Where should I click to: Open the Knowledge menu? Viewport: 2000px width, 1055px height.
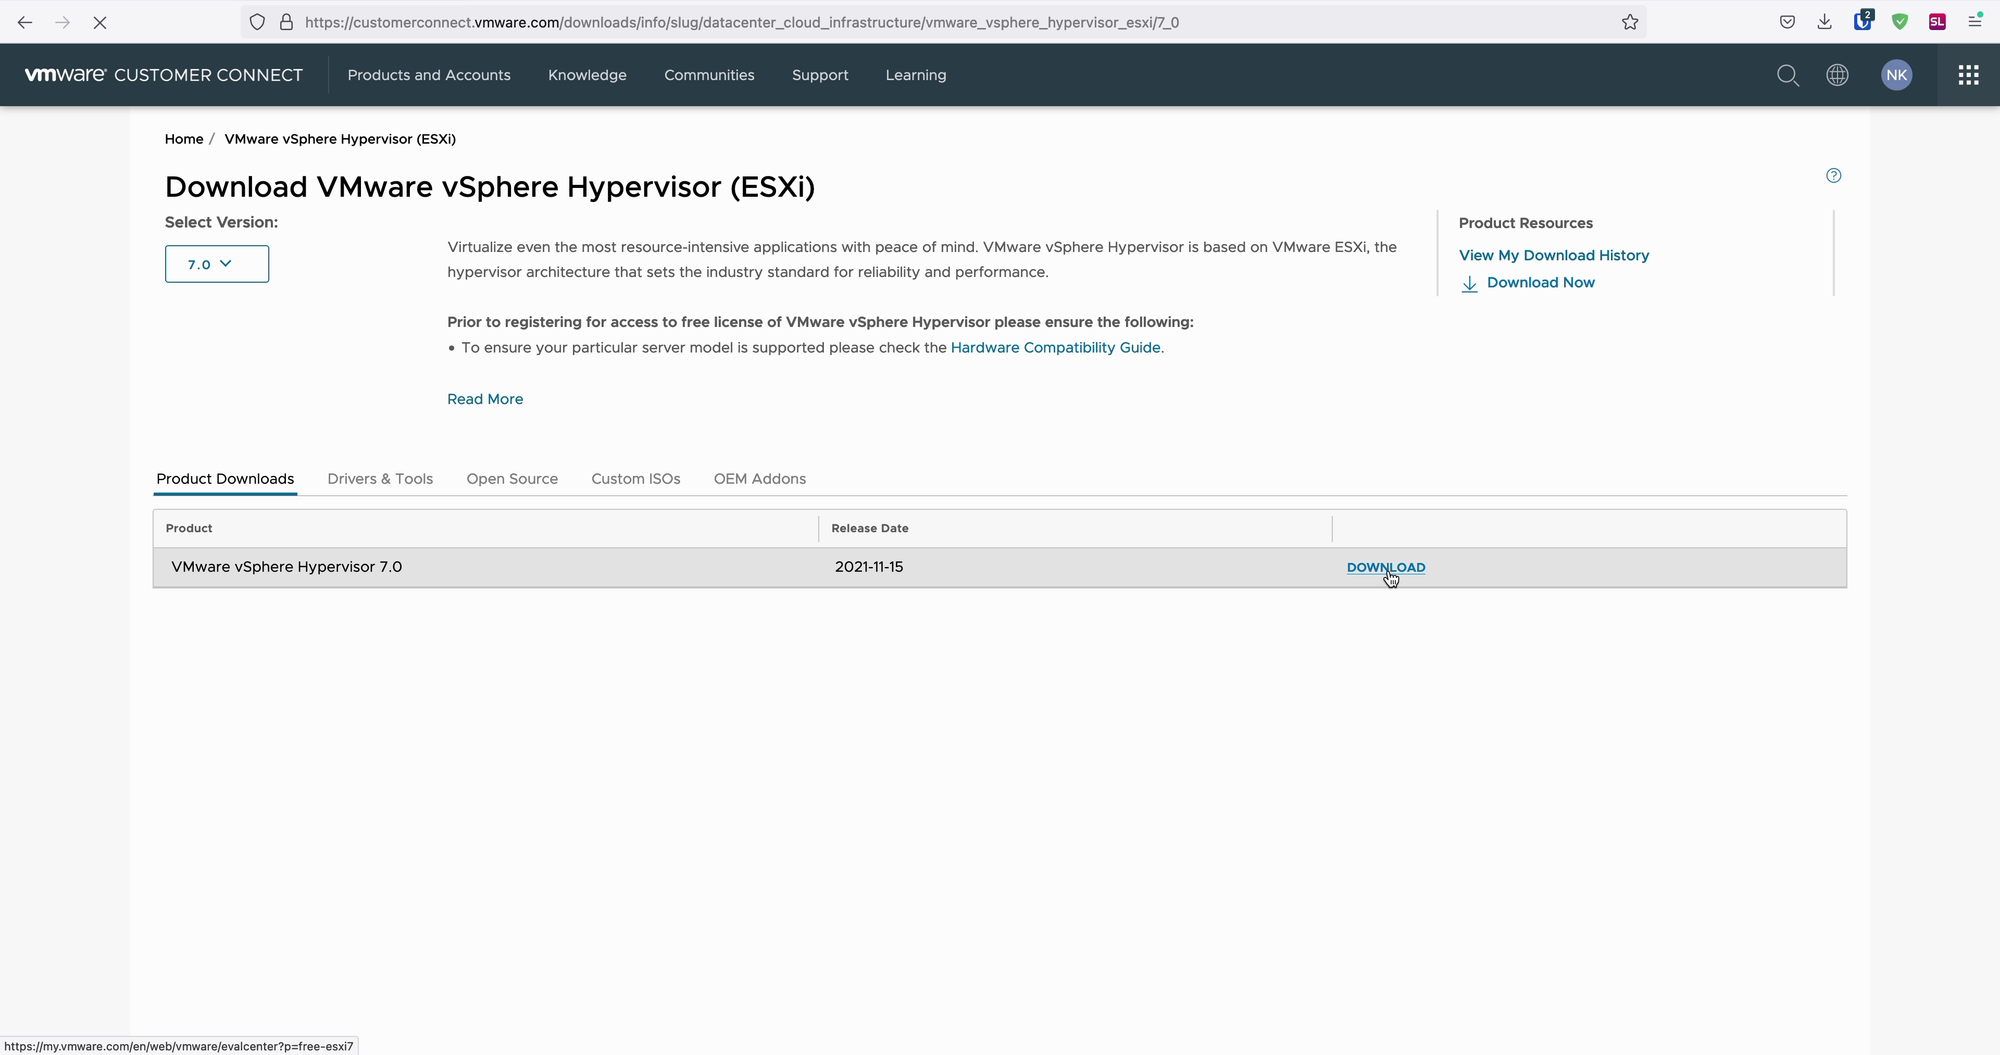click(x=587, y=75)
